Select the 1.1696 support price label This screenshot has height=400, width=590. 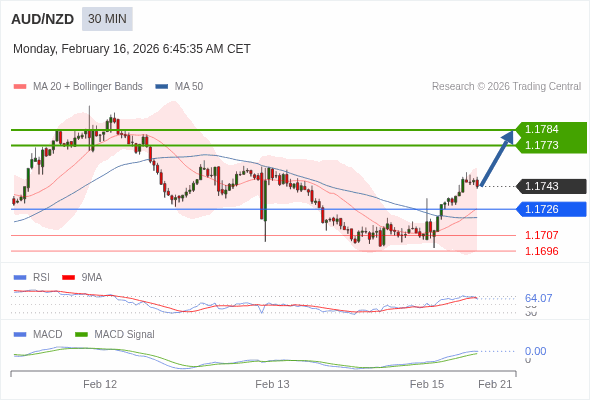(x=541, y=251)
